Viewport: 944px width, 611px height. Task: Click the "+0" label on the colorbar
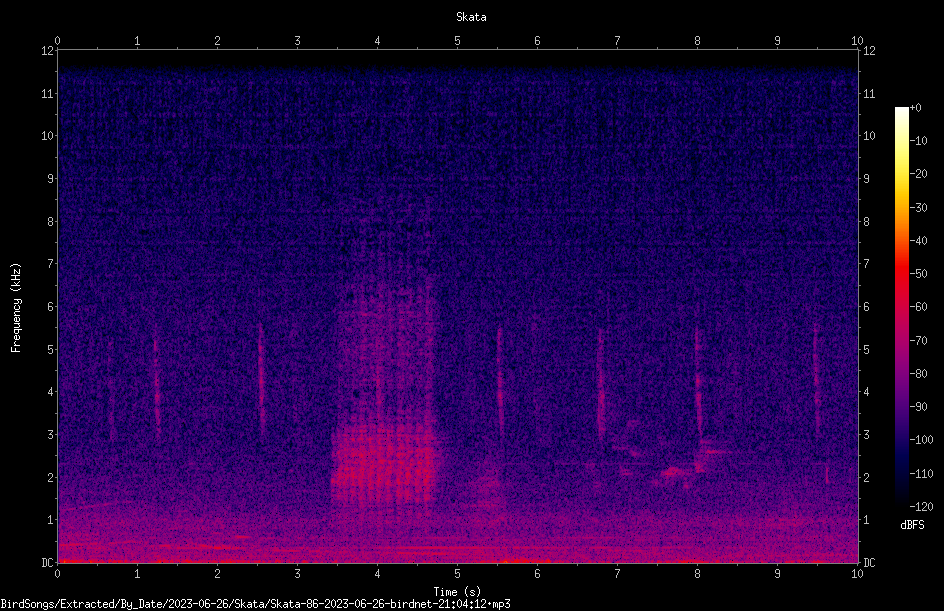tap(916, 108)
